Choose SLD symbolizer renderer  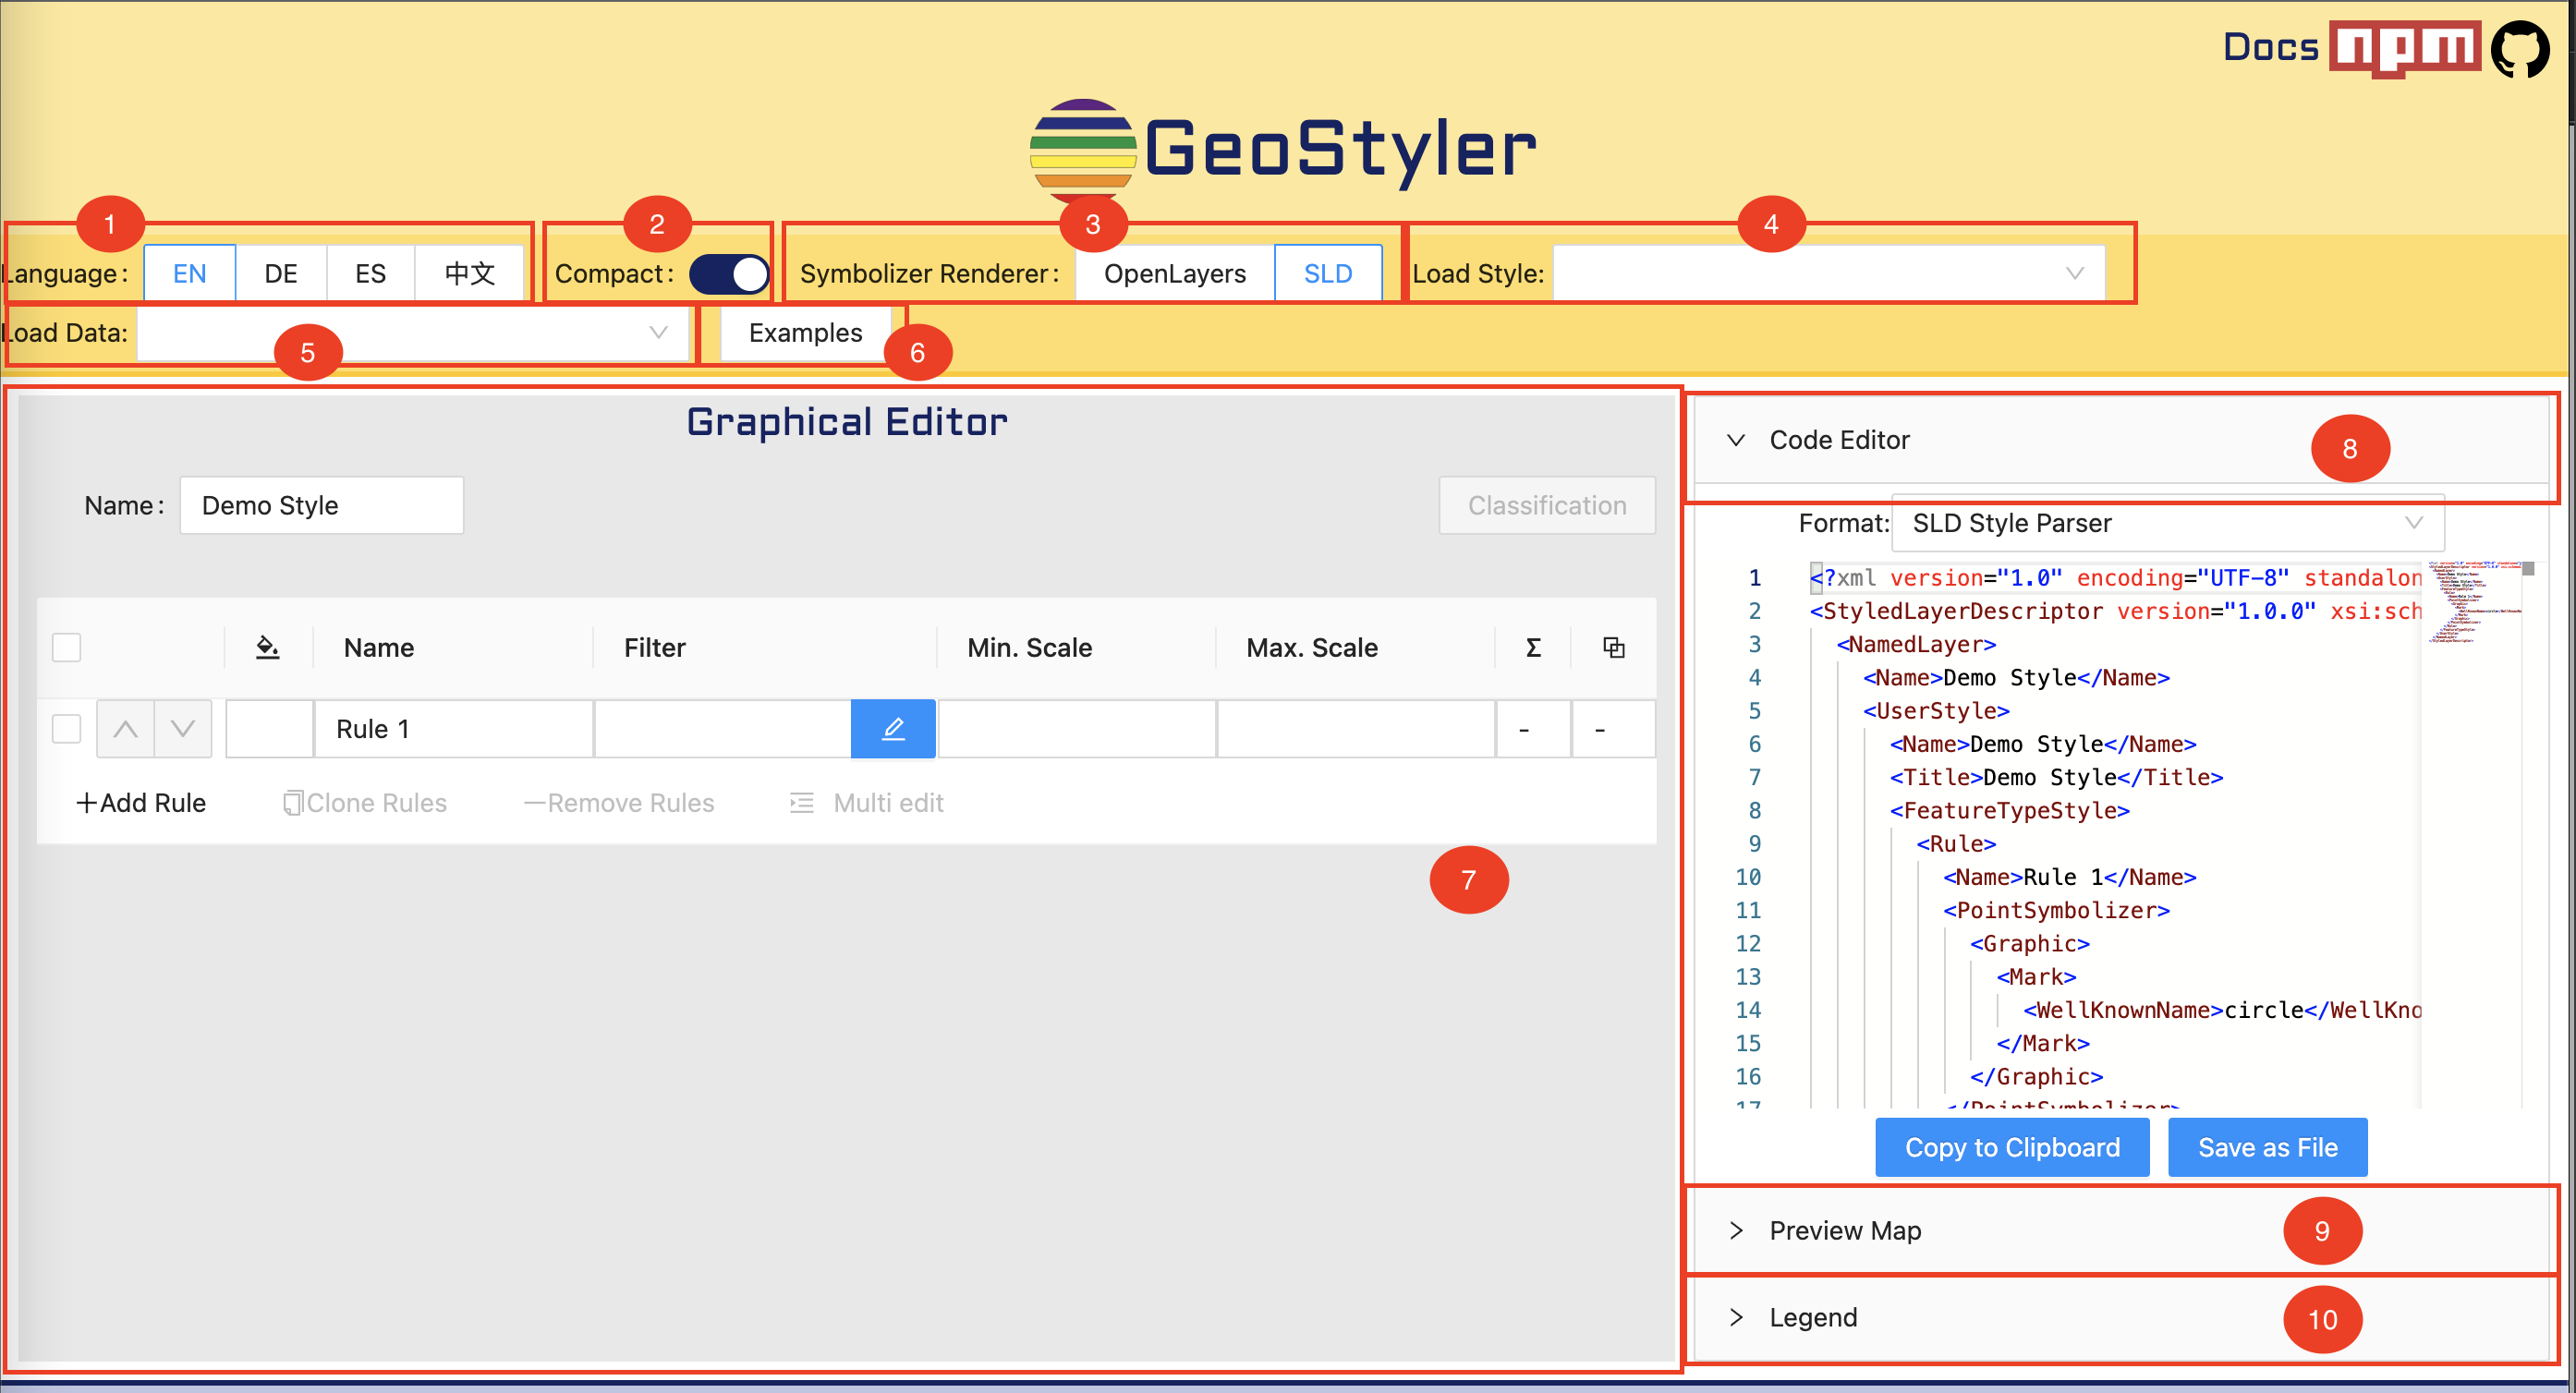pos(1328,273)
